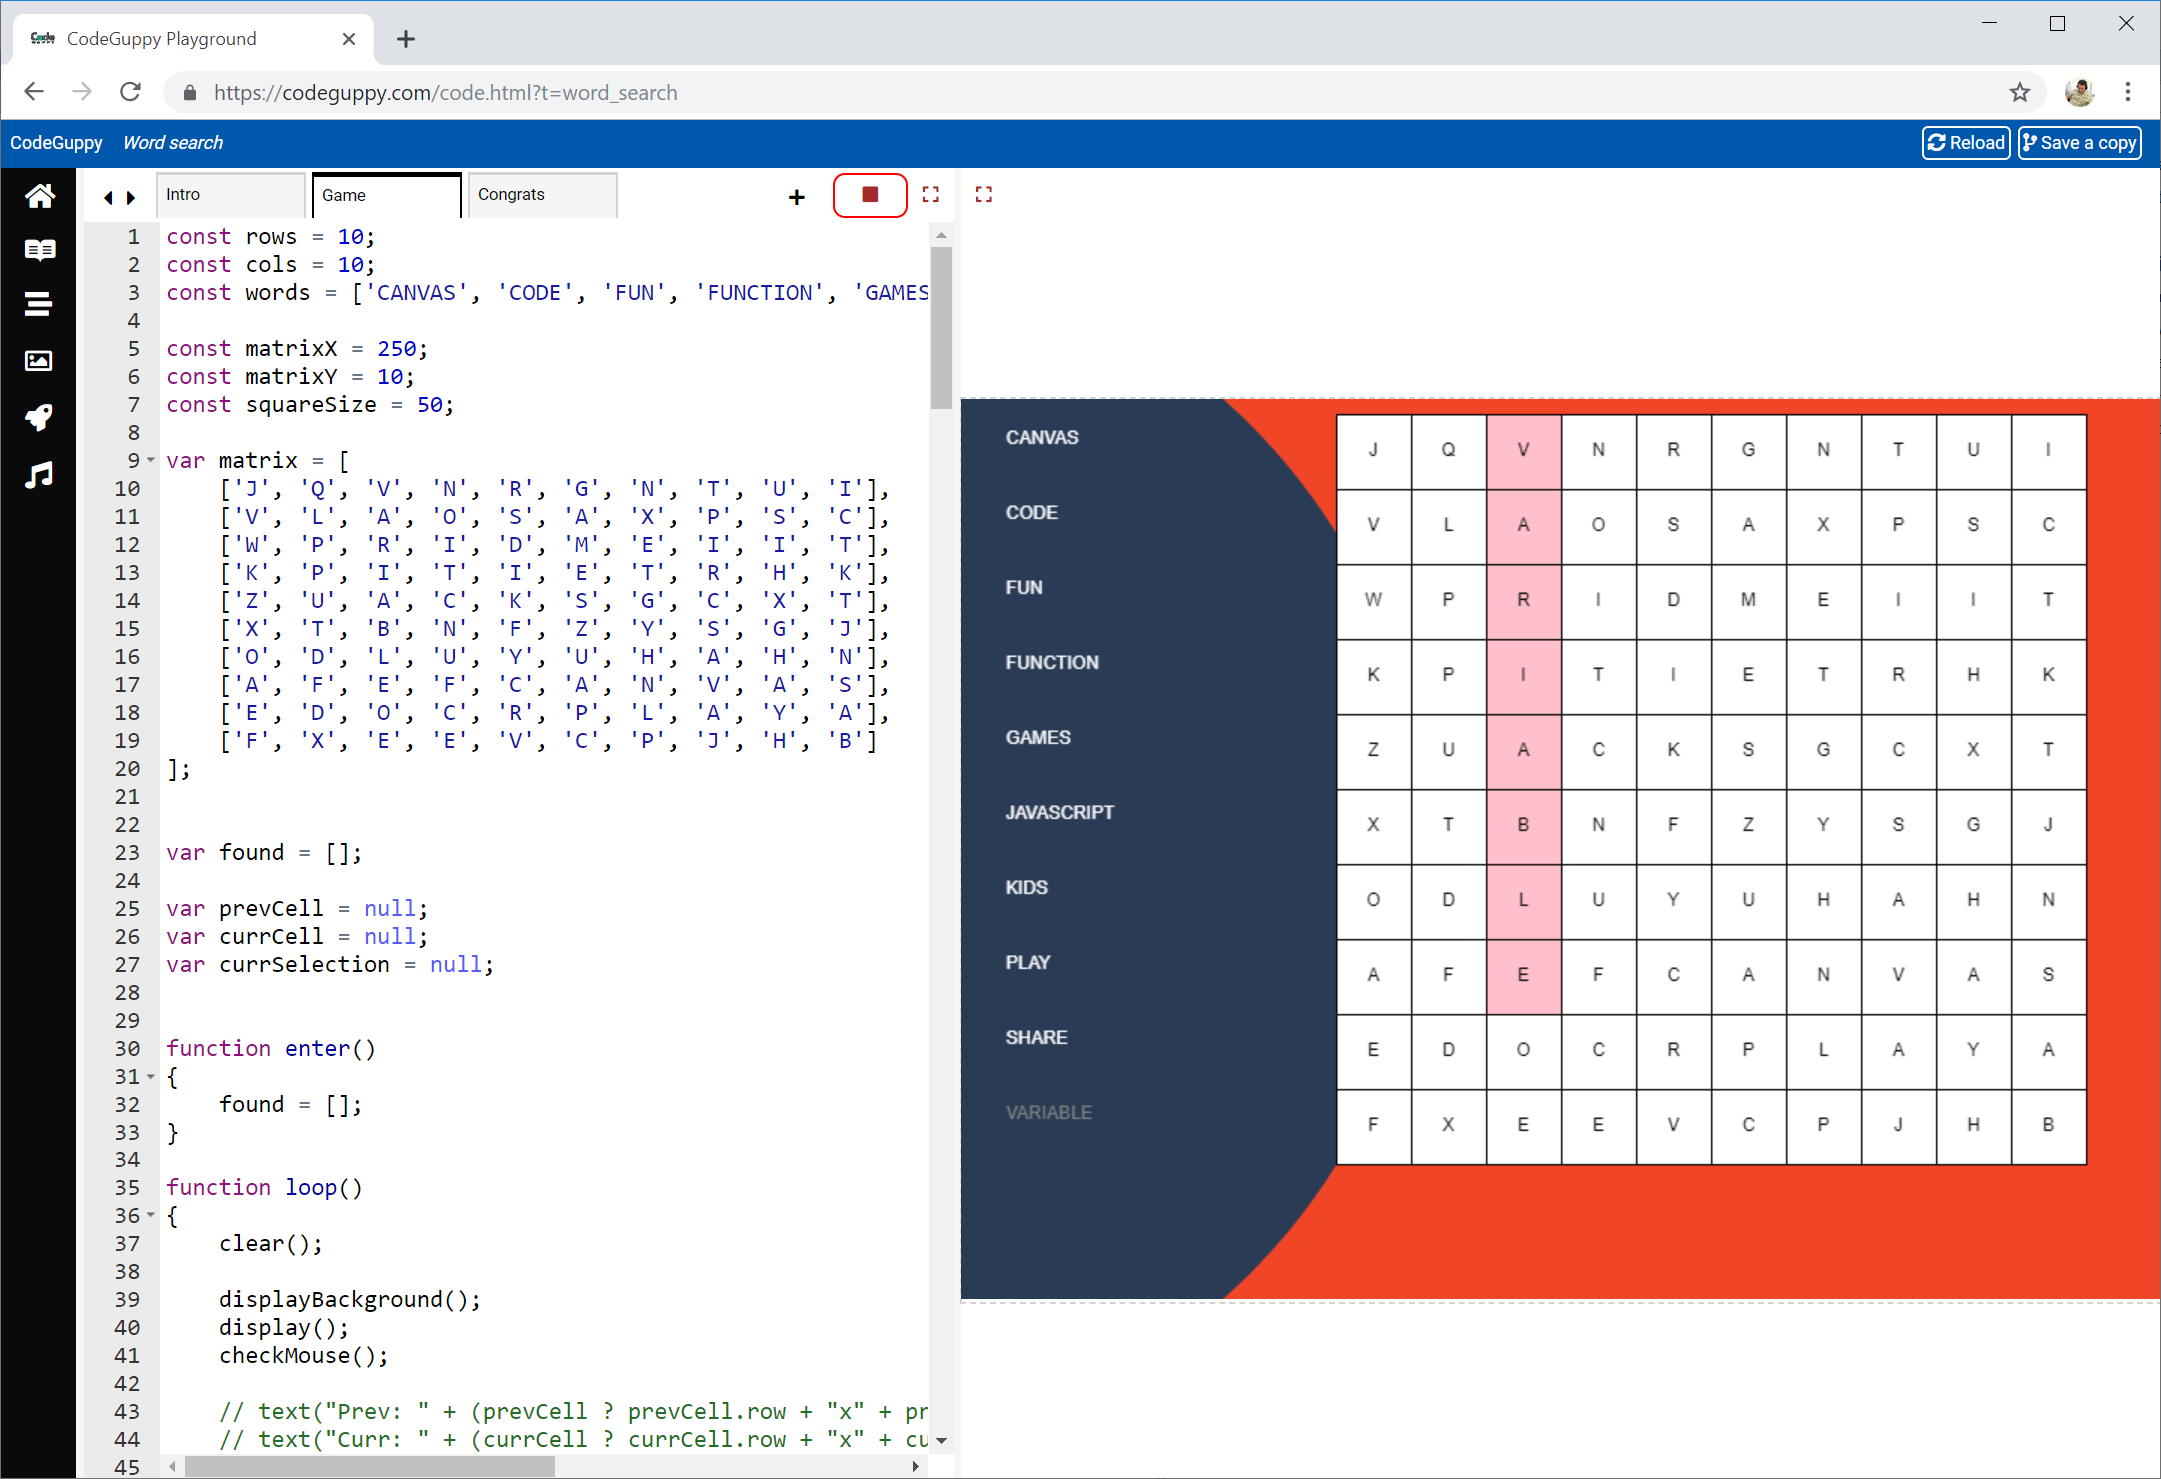The image size is (2161, 1479).
Task: Open the music note sidebar icon
Action: (39, 475)
